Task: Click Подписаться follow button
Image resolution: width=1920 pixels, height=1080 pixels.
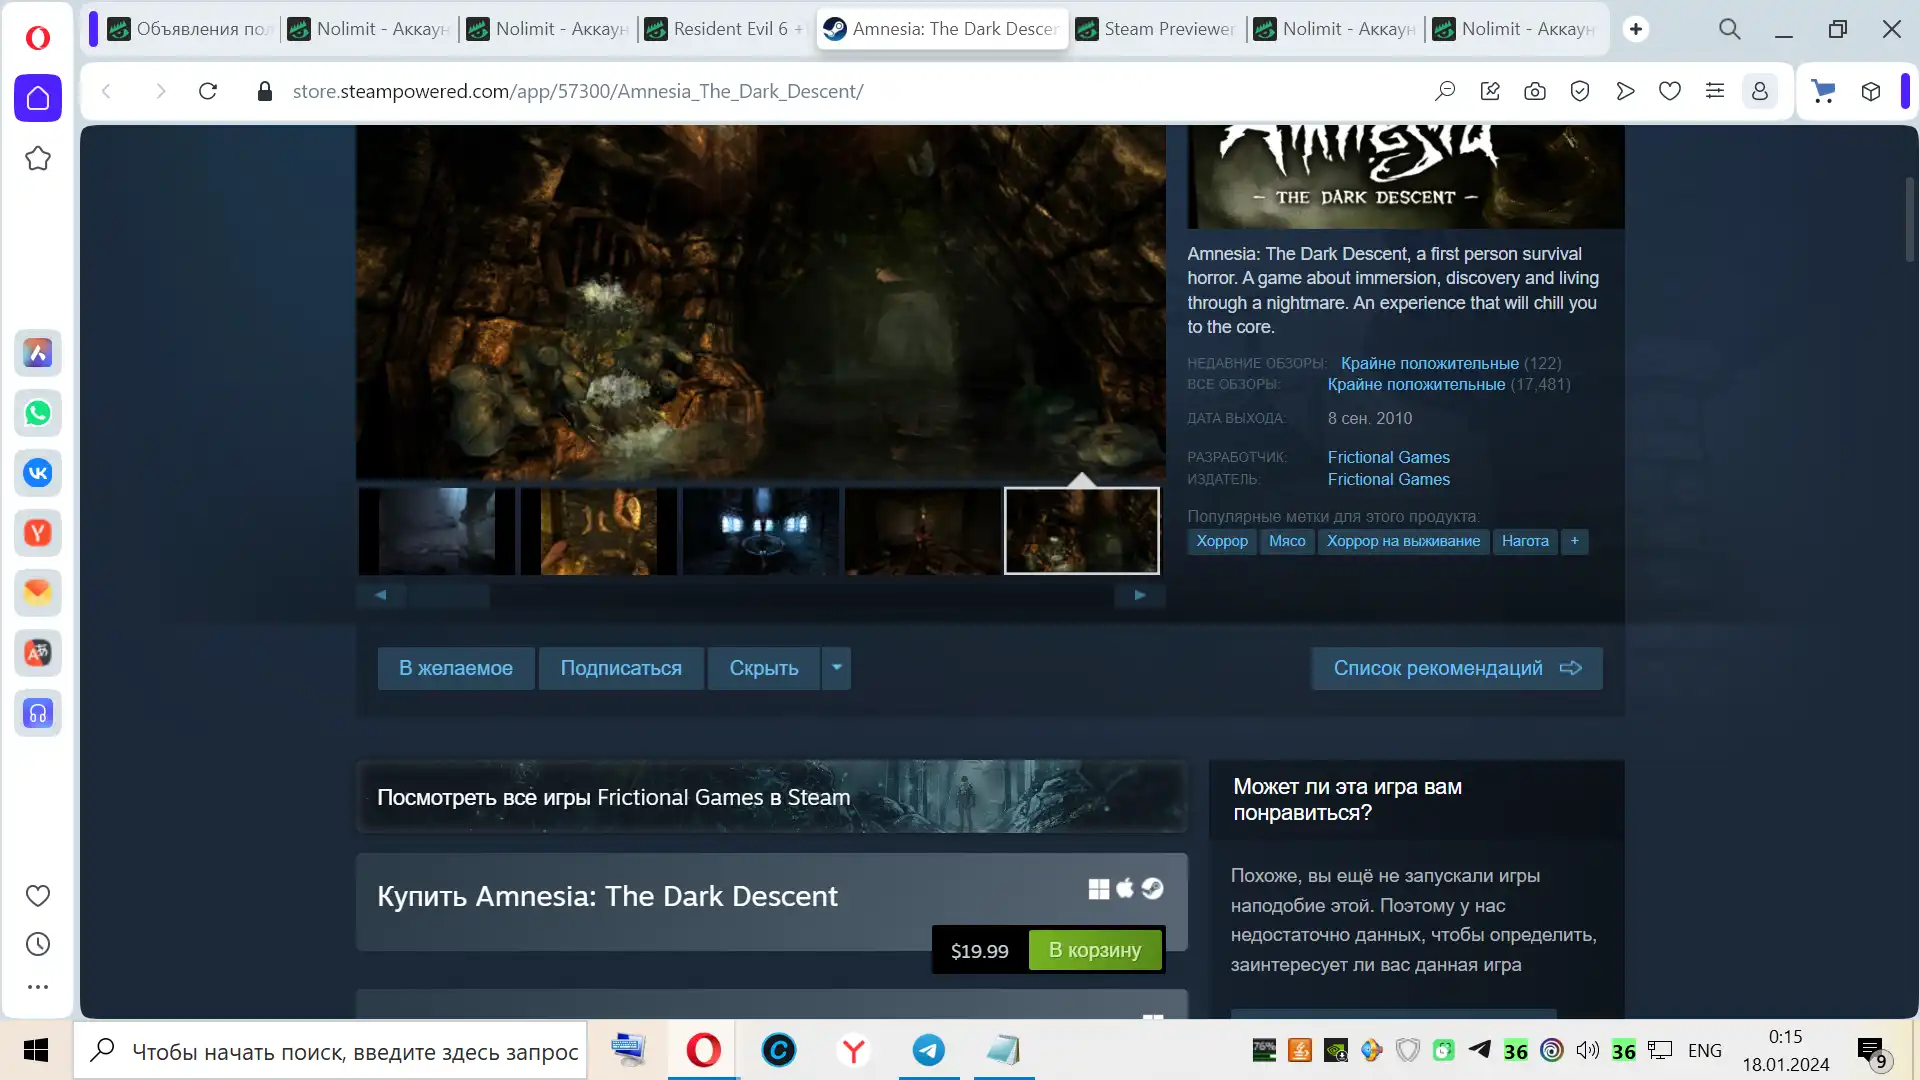Action: pyautogui.click(x=621, y=668)
